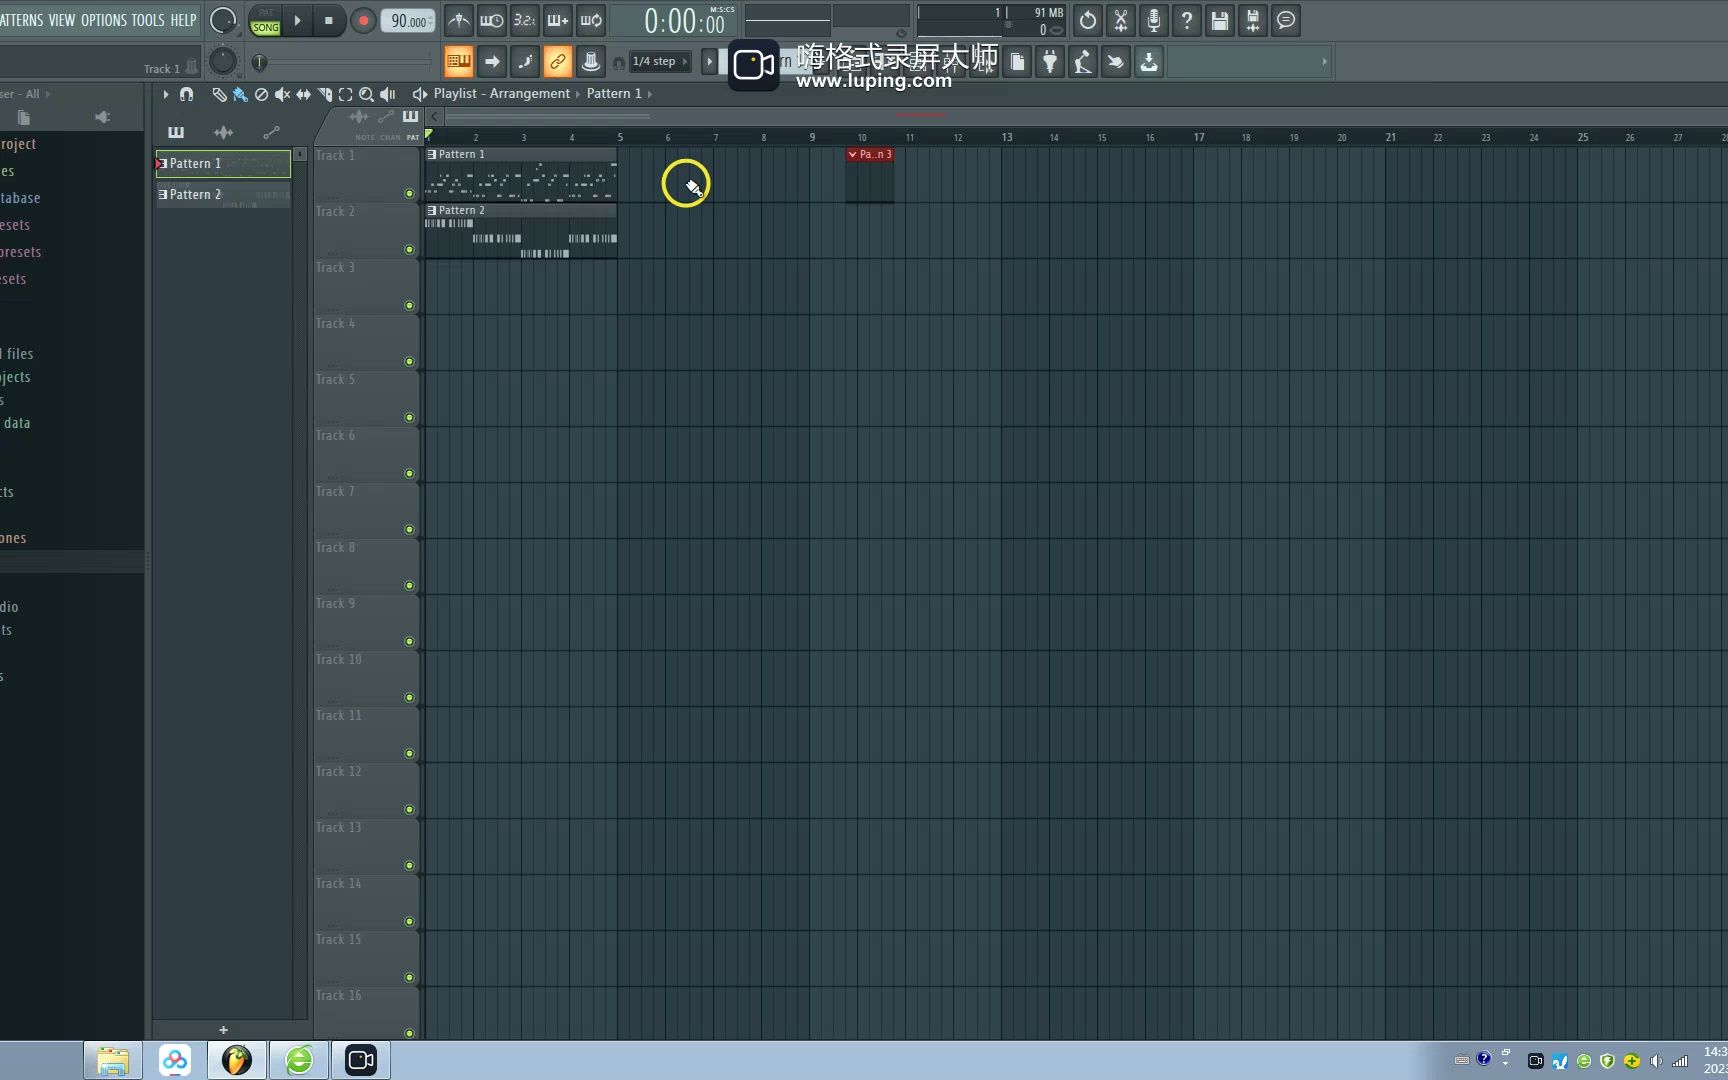1728x1080 pixels.
Task: Toggle blend recording overdub
Action: tap(557, 20)
